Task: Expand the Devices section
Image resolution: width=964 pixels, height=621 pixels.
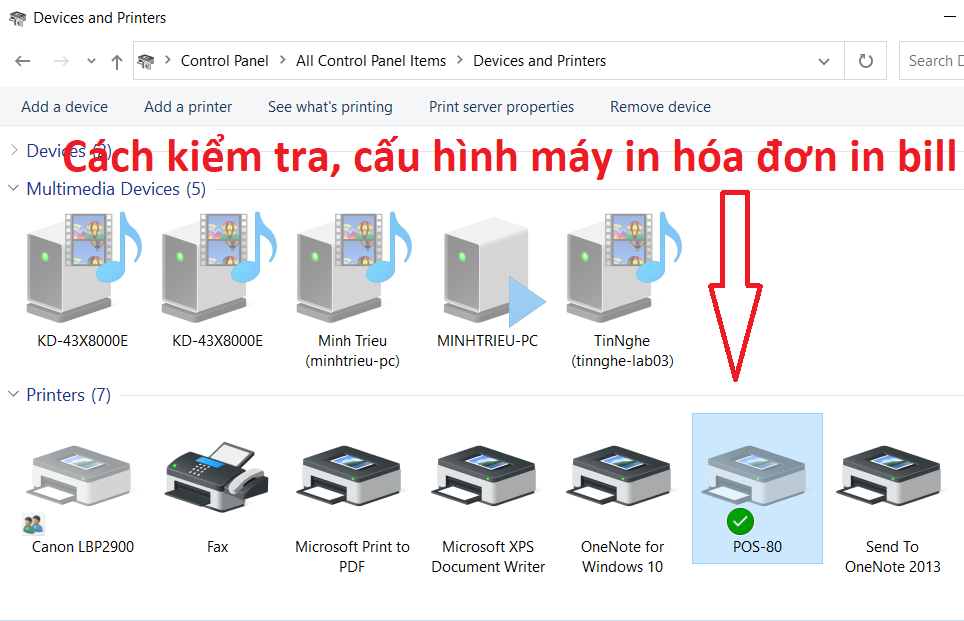Action: click(13, 150)
